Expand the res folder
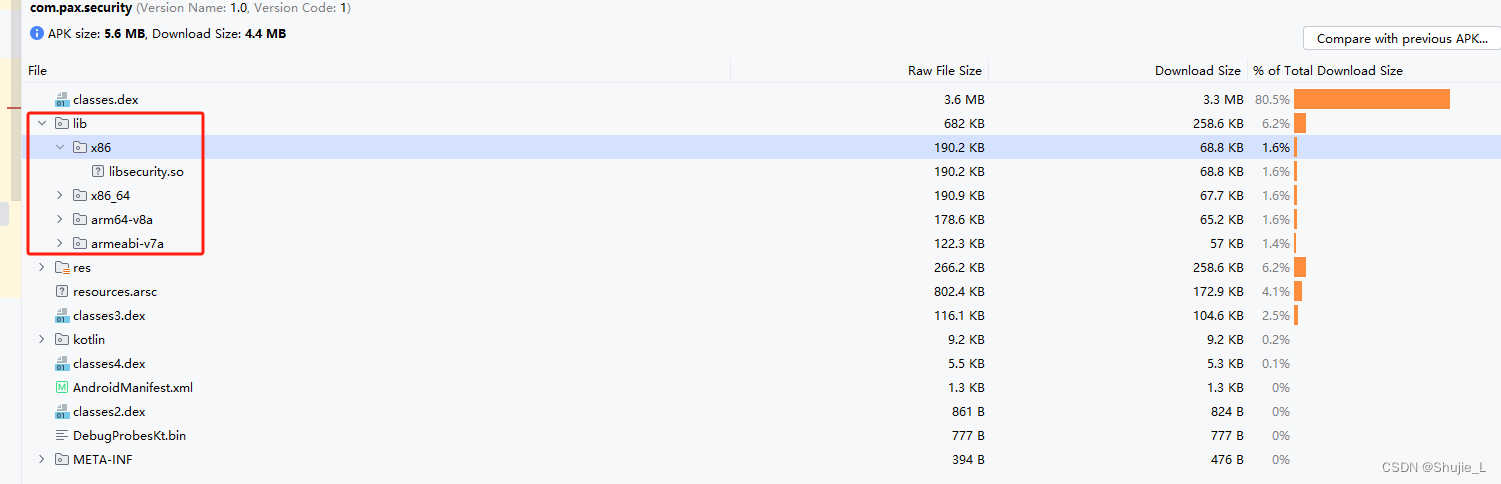 coord(42,268)
